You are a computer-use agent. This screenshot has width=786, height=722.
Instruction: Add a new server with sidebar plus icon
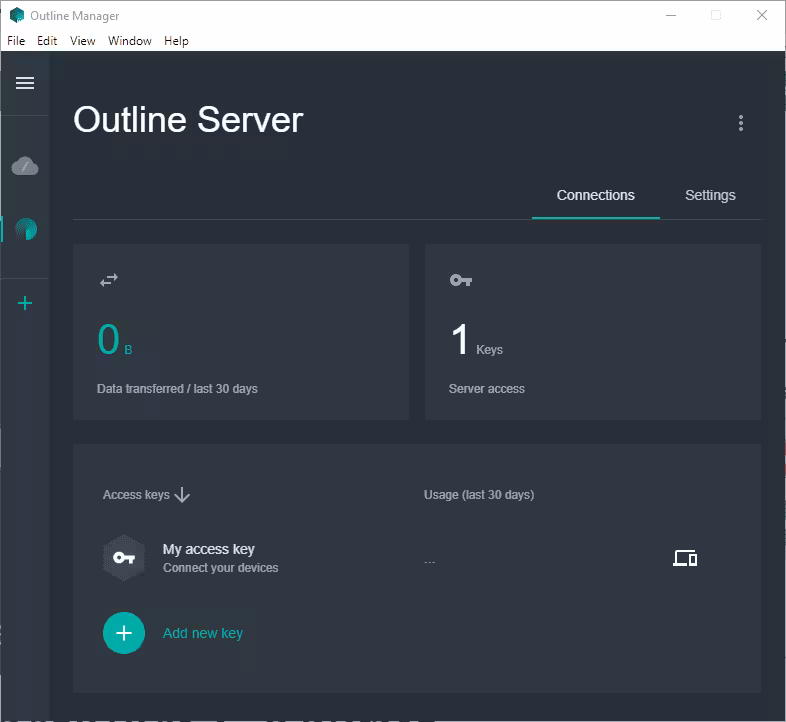[25, 303]
